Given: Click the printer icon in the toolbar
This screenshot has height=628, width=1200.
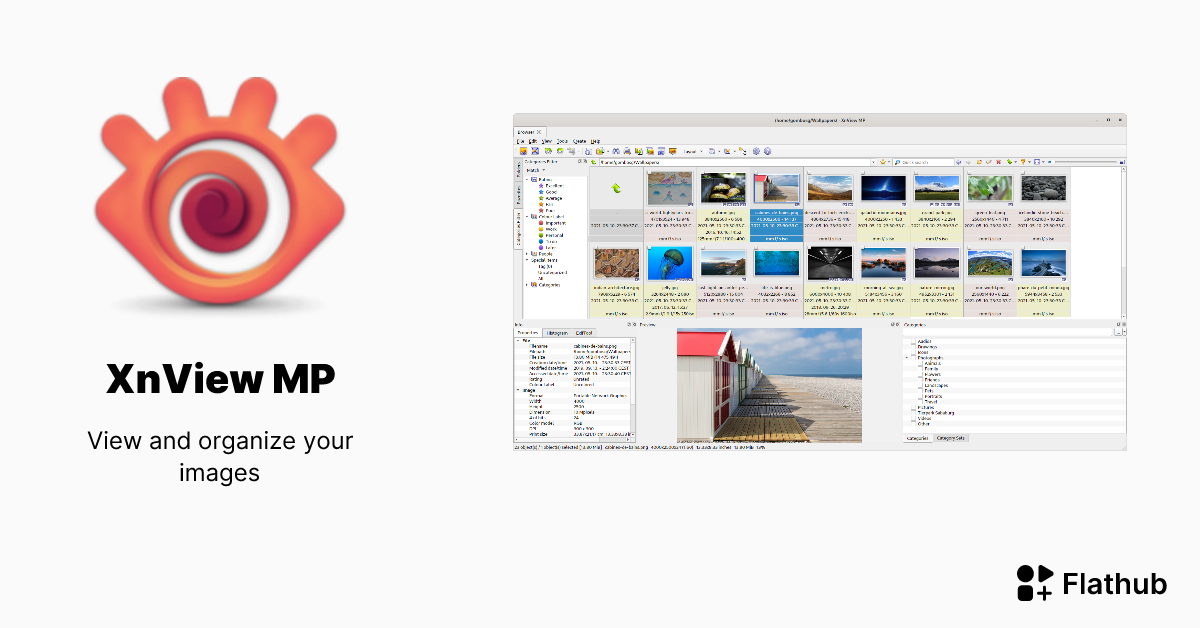Looking at the screenshot, I should (627, 151).
